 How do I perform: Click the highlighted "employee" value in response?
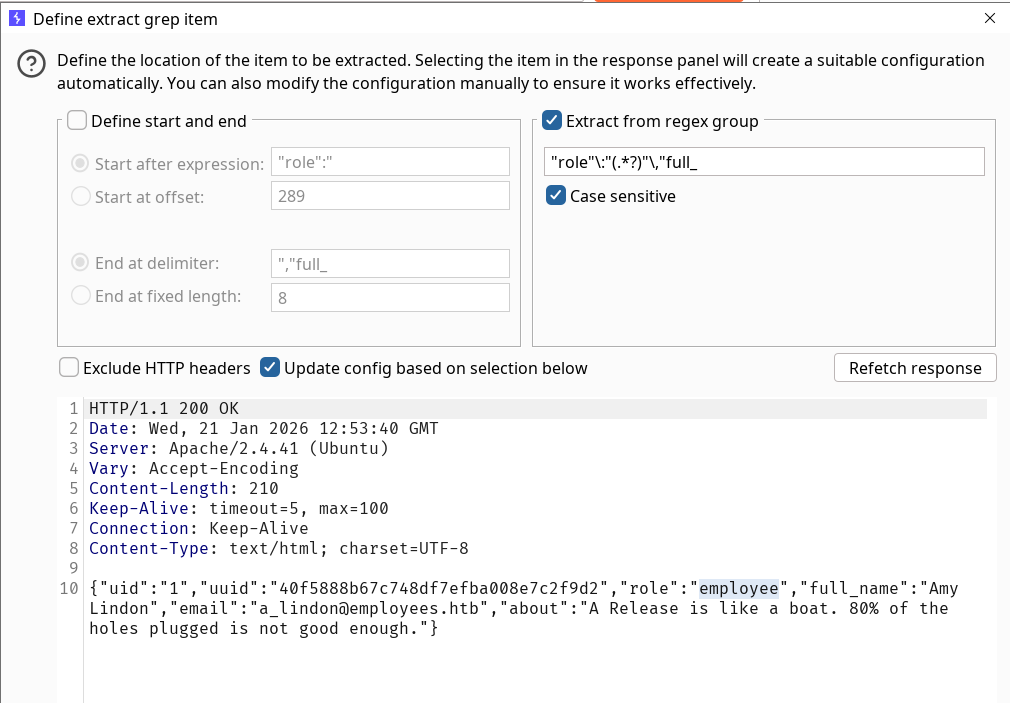[x=738, y=589]
